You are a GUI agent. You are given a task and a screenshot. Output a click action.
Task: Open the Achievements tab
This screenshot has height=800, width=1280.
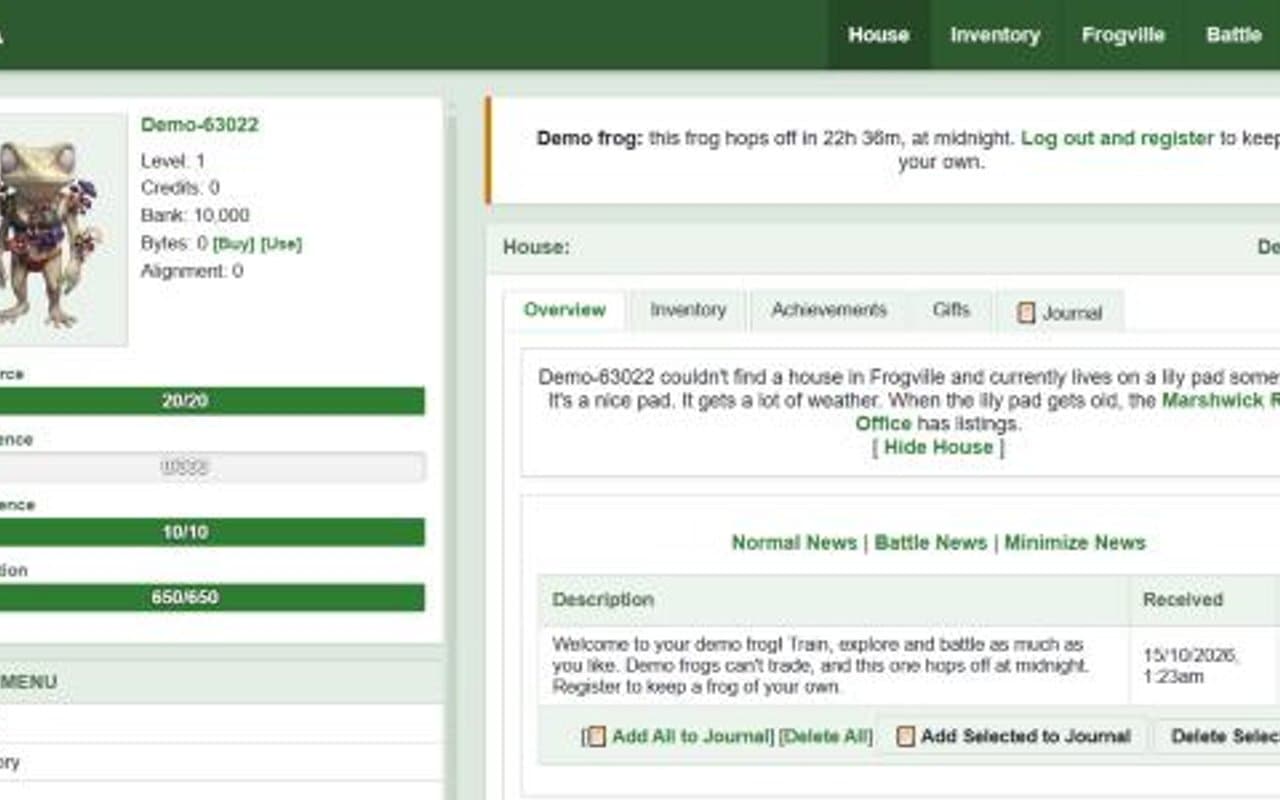(x=829, y=310)
